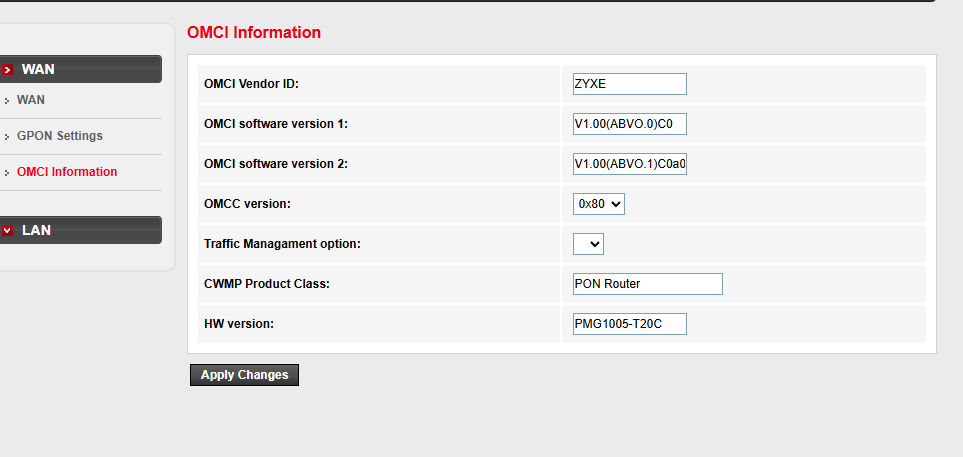Screen dimensions: 963x457
Task: Open the GPON Settings page
Action: [60, 136]
